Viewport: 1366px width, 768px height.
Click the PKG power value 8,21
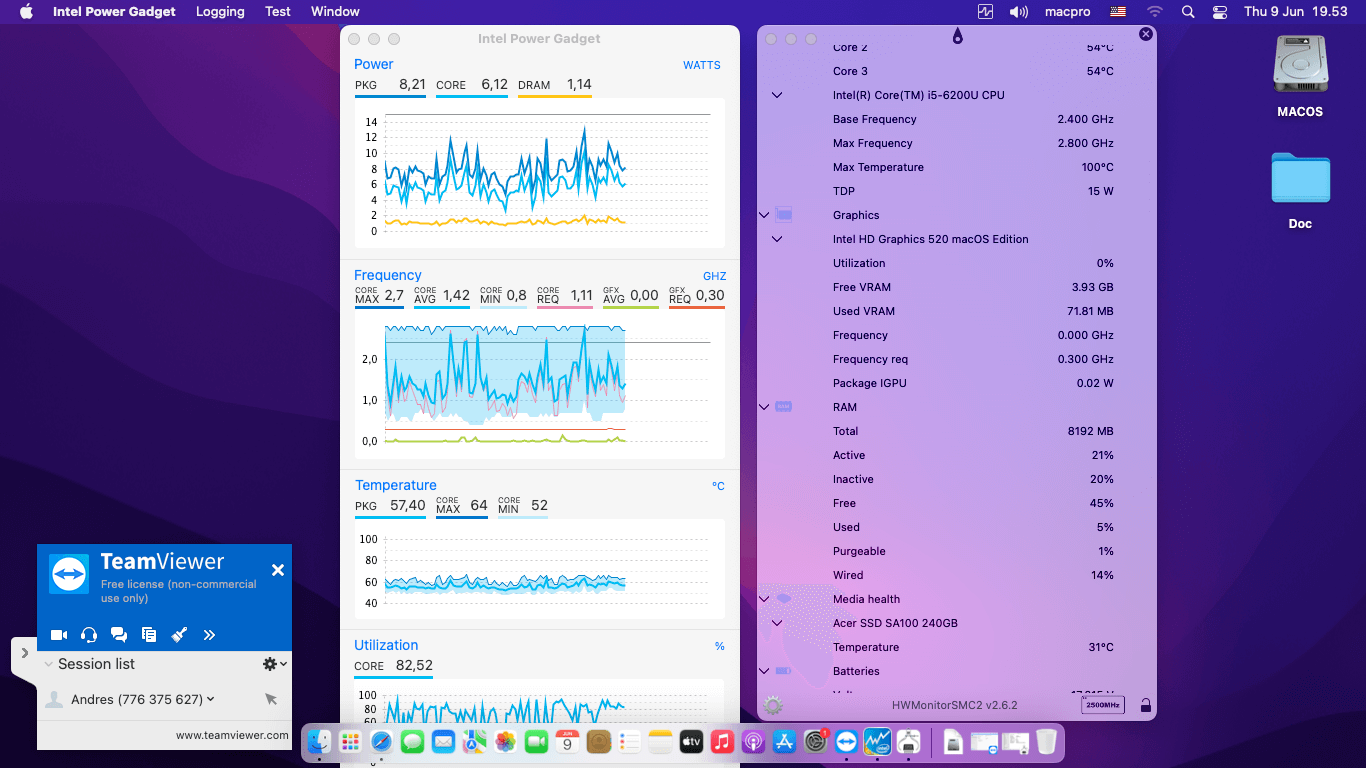click(x=412, y=85)
